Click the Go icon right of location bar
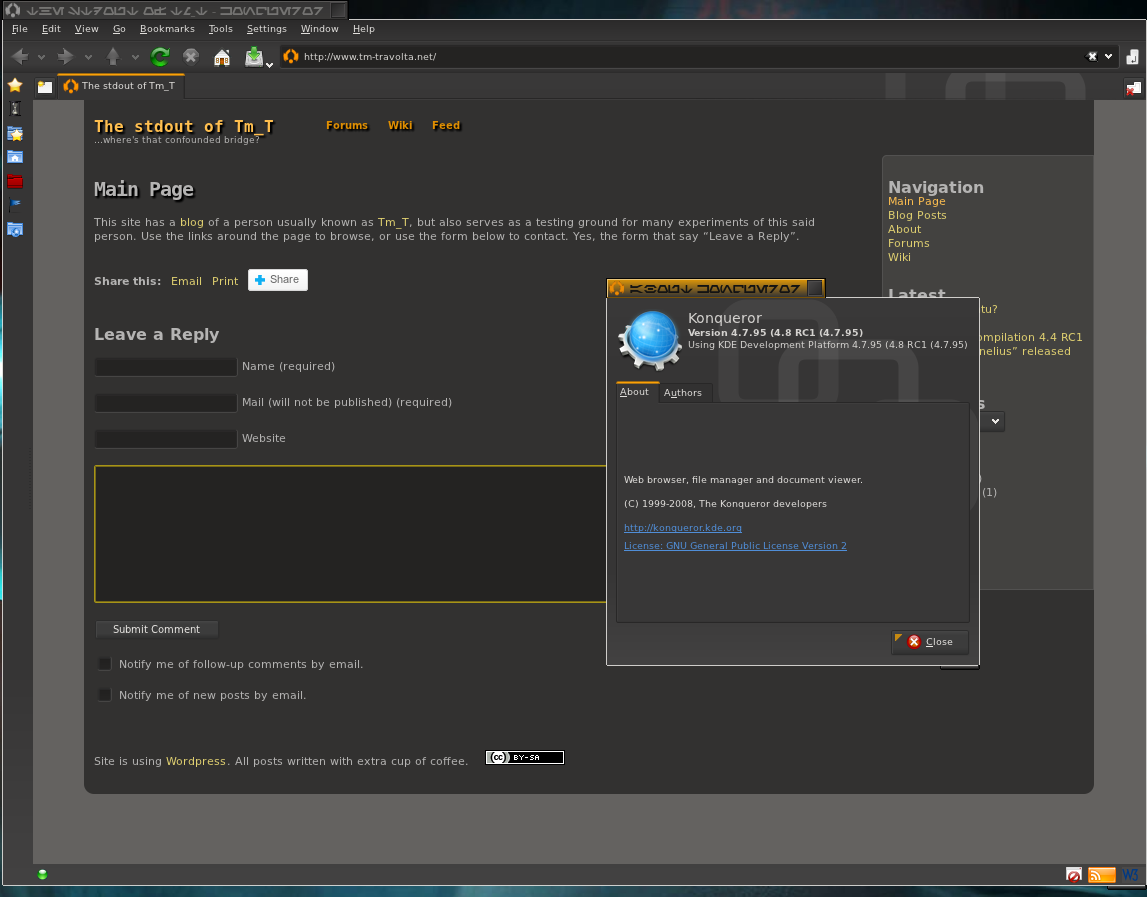This screenshot has height=897, width=1147. pyautogui.click(x=1132, y=56)
